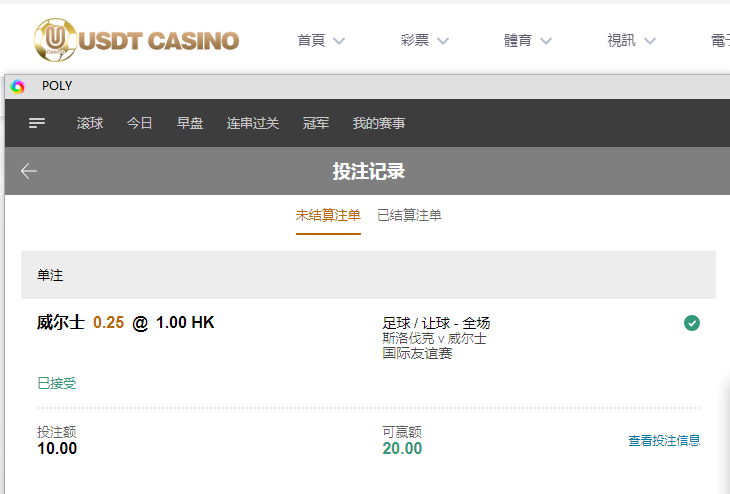Open 我的赛事 in navigation bar
The width and height of the screenshot is (730, 494).
pos(379,123)
